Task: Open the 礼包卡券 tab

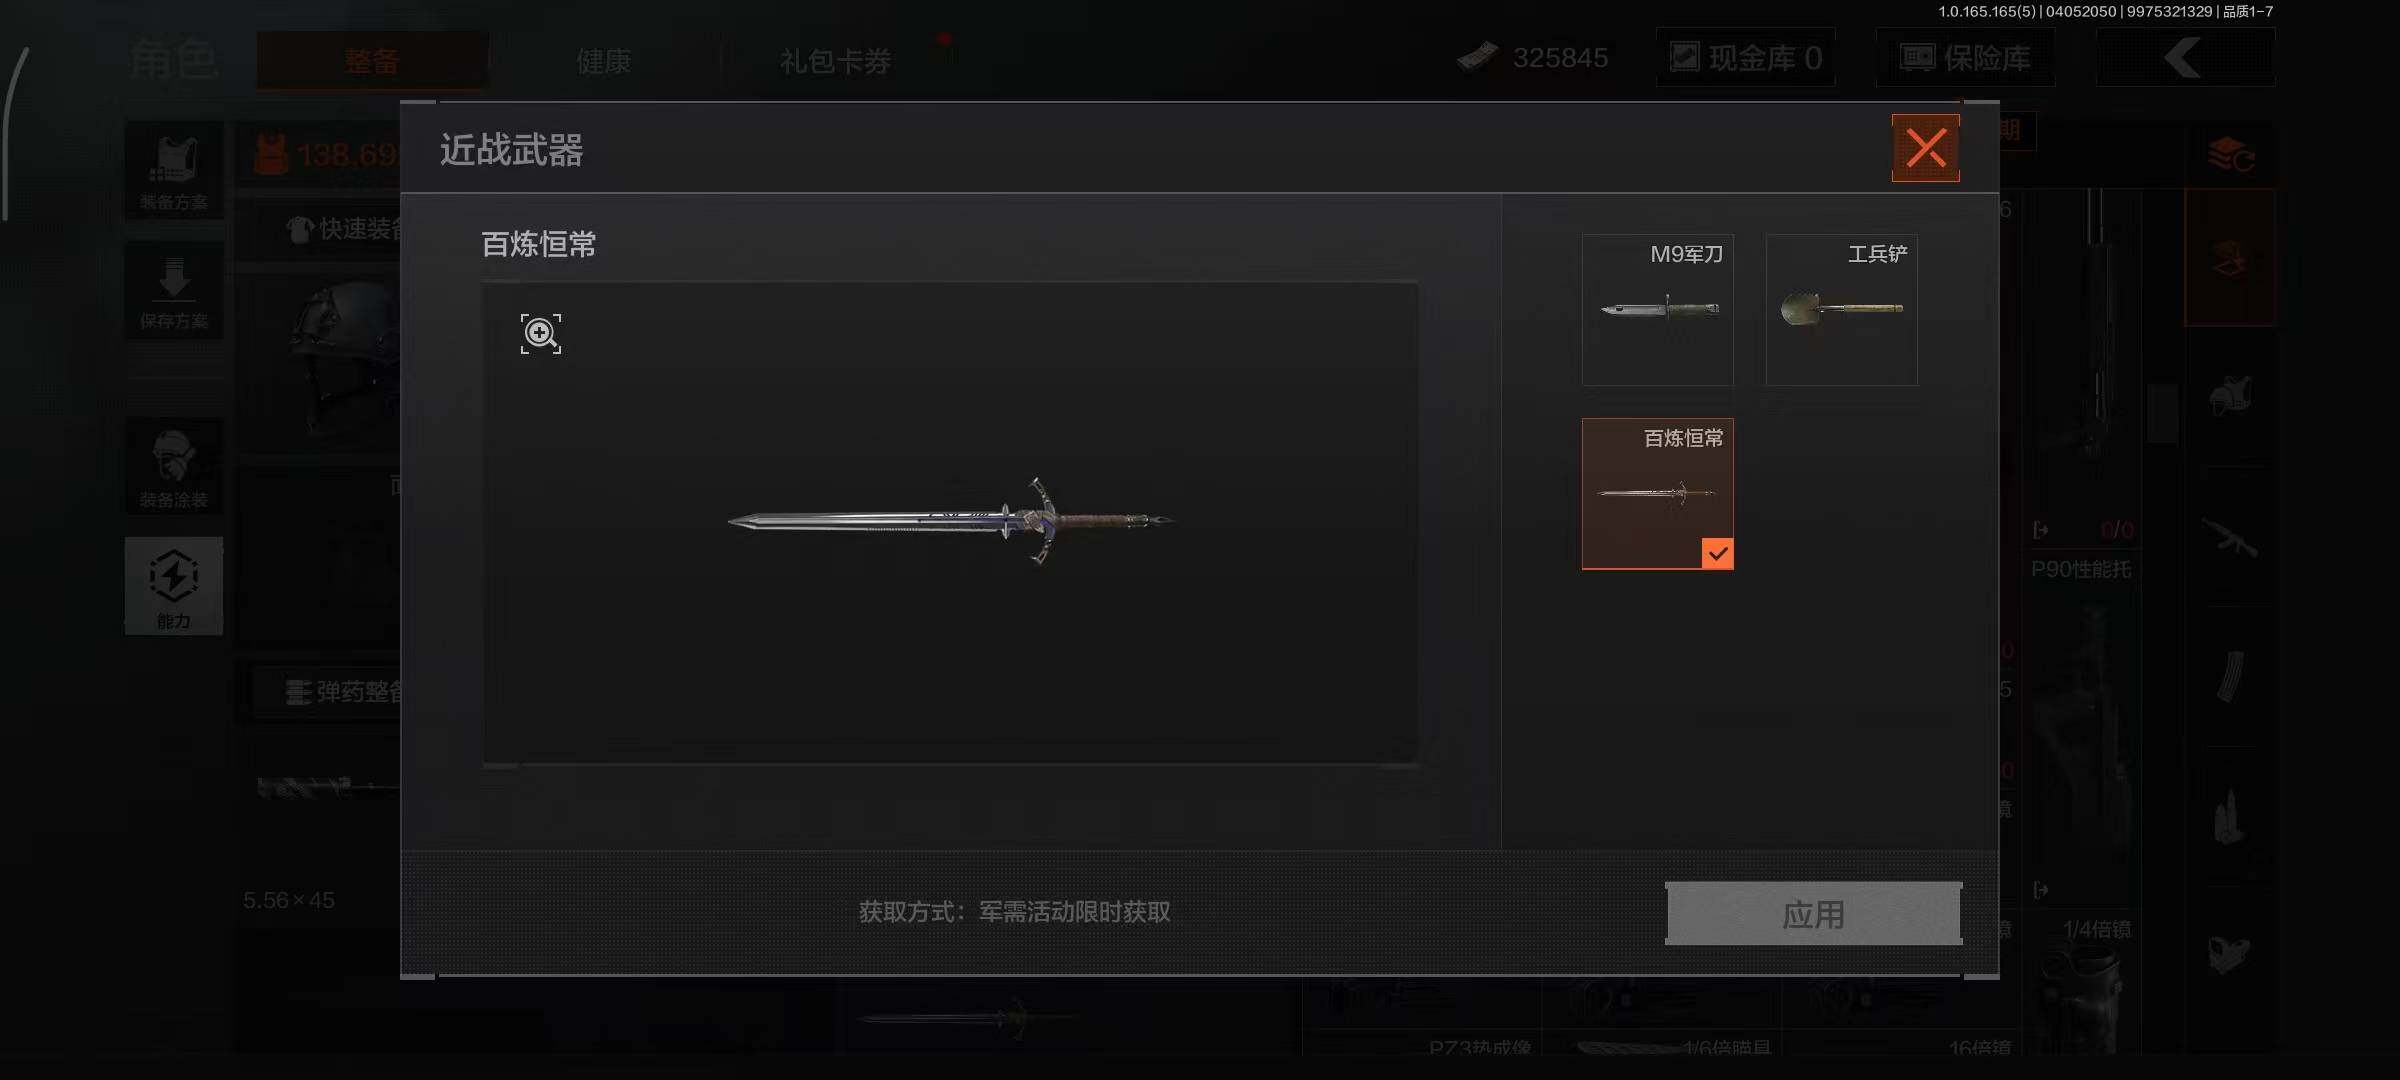Action: [835, 61]
